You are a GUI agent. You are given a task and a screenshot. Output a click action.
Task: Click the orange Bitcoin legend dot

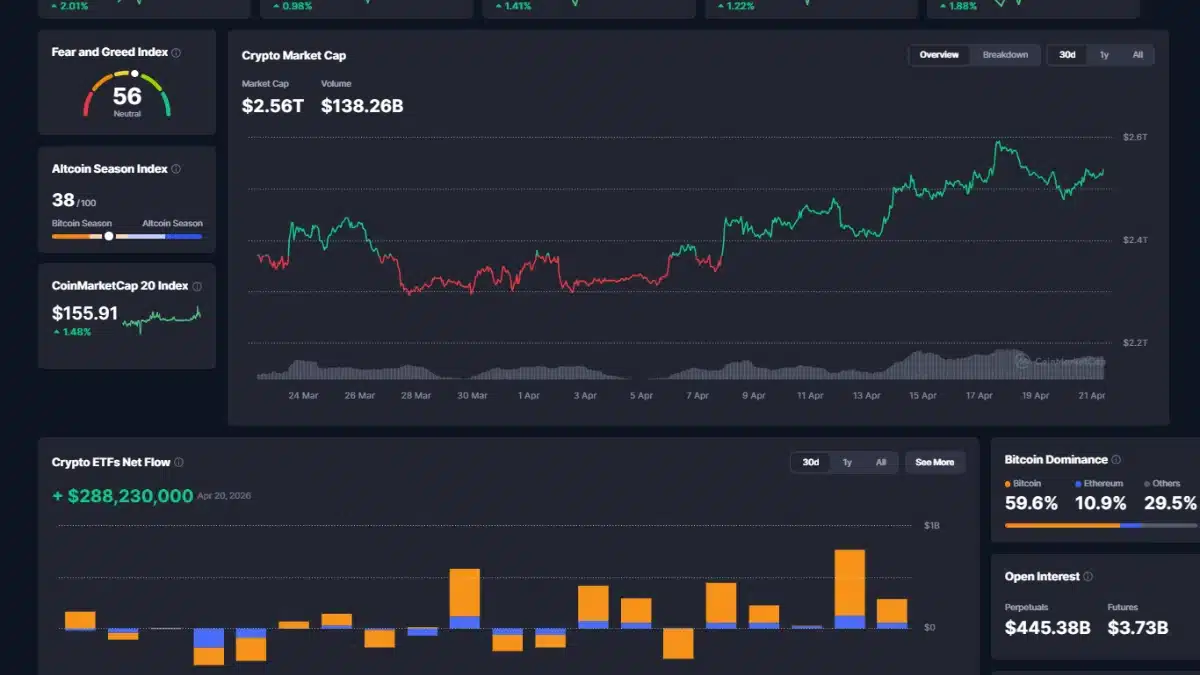pyautogui.click(x=1008, y=484)
